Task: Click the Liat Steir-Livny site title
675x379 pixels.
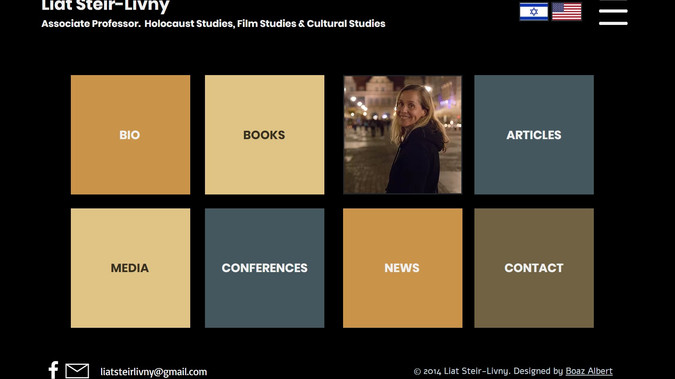Action: (105, 6)
